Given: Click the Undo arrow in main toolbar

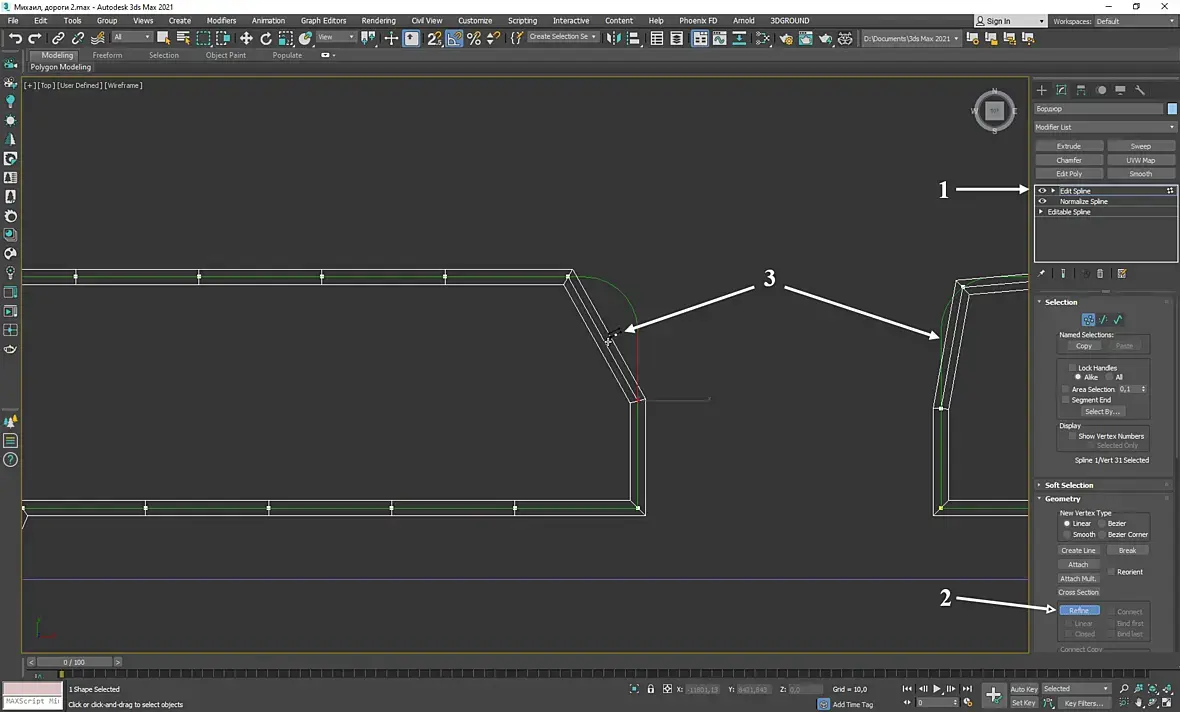Looking at the screenshot, I should (15, 38).
